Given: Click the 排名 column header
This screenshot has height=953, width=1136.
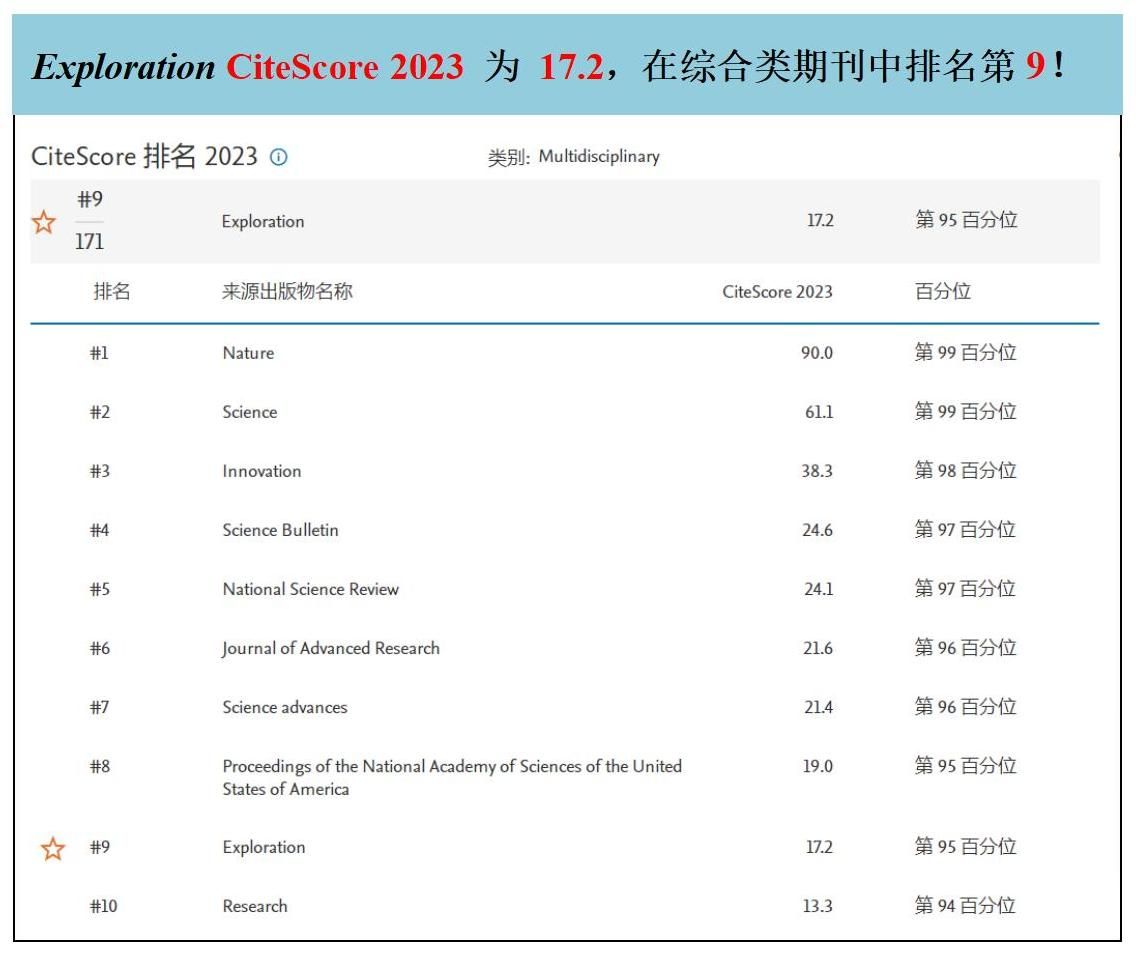Looking at the screenshot, I should coord(111,292).
